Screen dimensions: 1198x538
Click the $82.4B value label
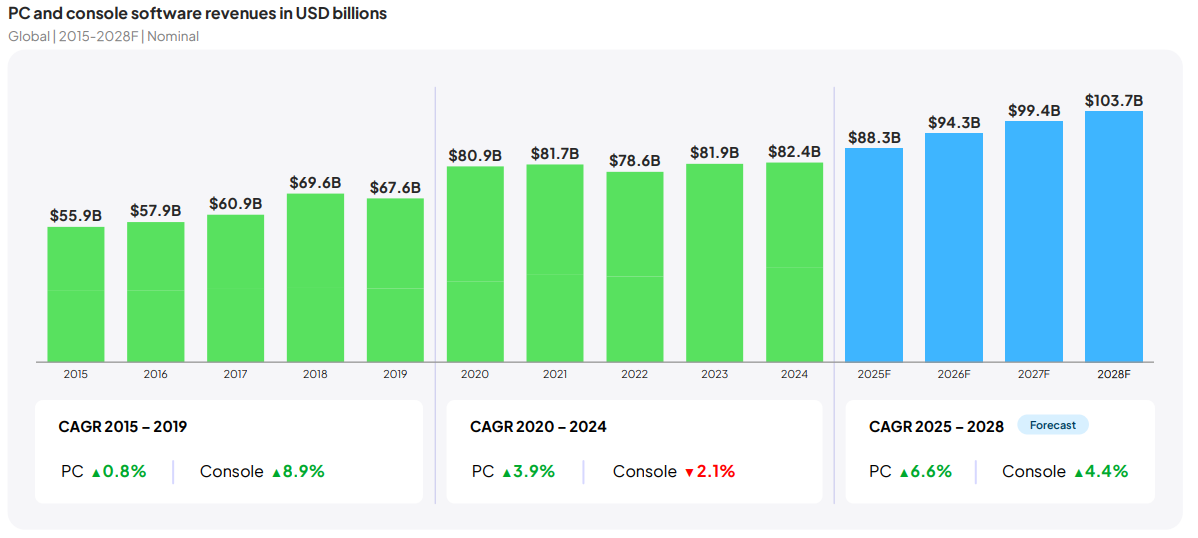tap(794, 152)
